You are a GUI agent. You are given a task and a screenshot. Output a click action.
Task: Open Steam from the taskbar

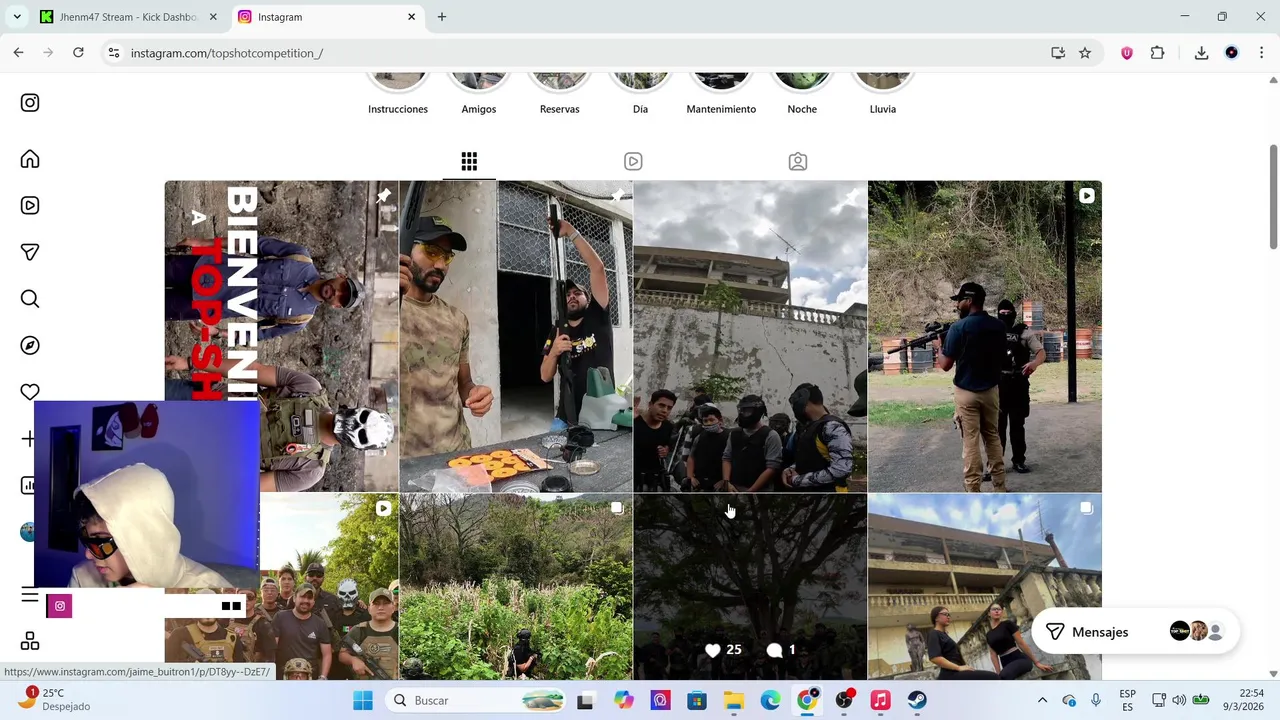[917, 700]
